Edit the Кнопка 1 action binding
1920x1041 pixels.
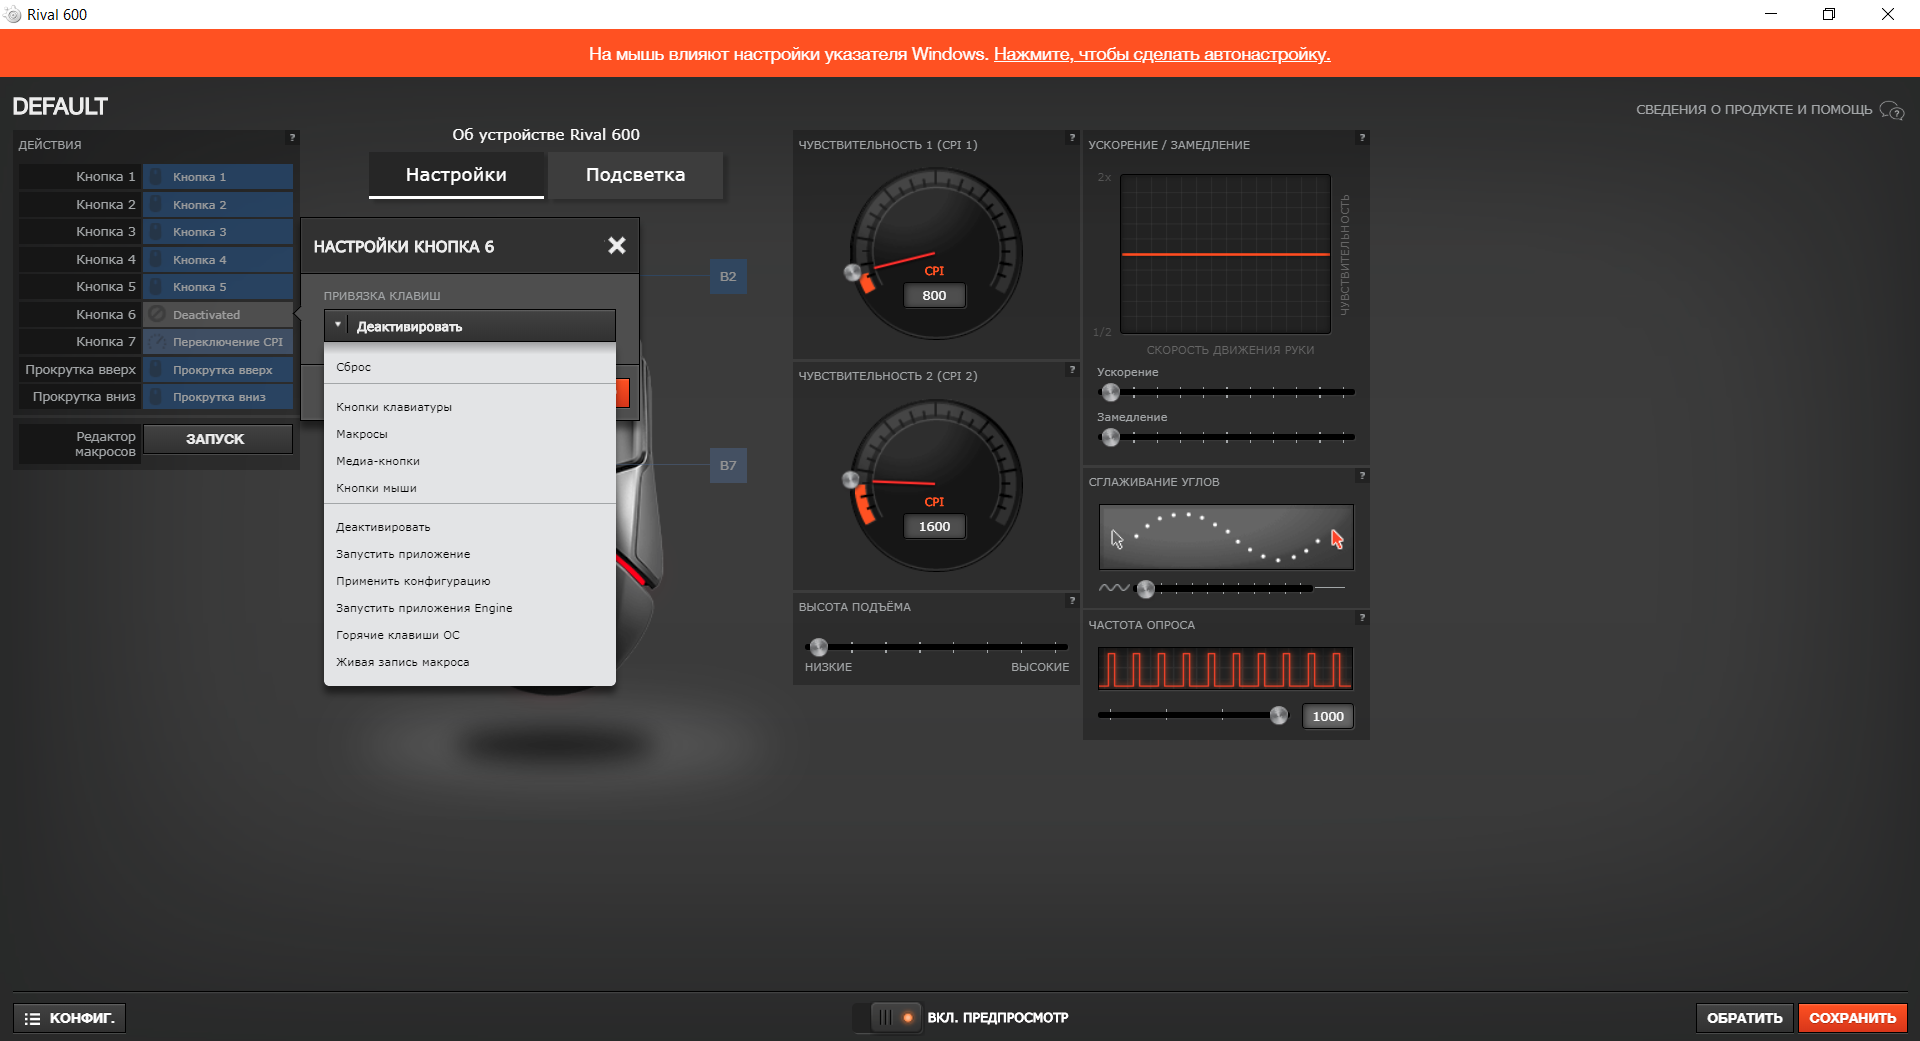point(218,177)
